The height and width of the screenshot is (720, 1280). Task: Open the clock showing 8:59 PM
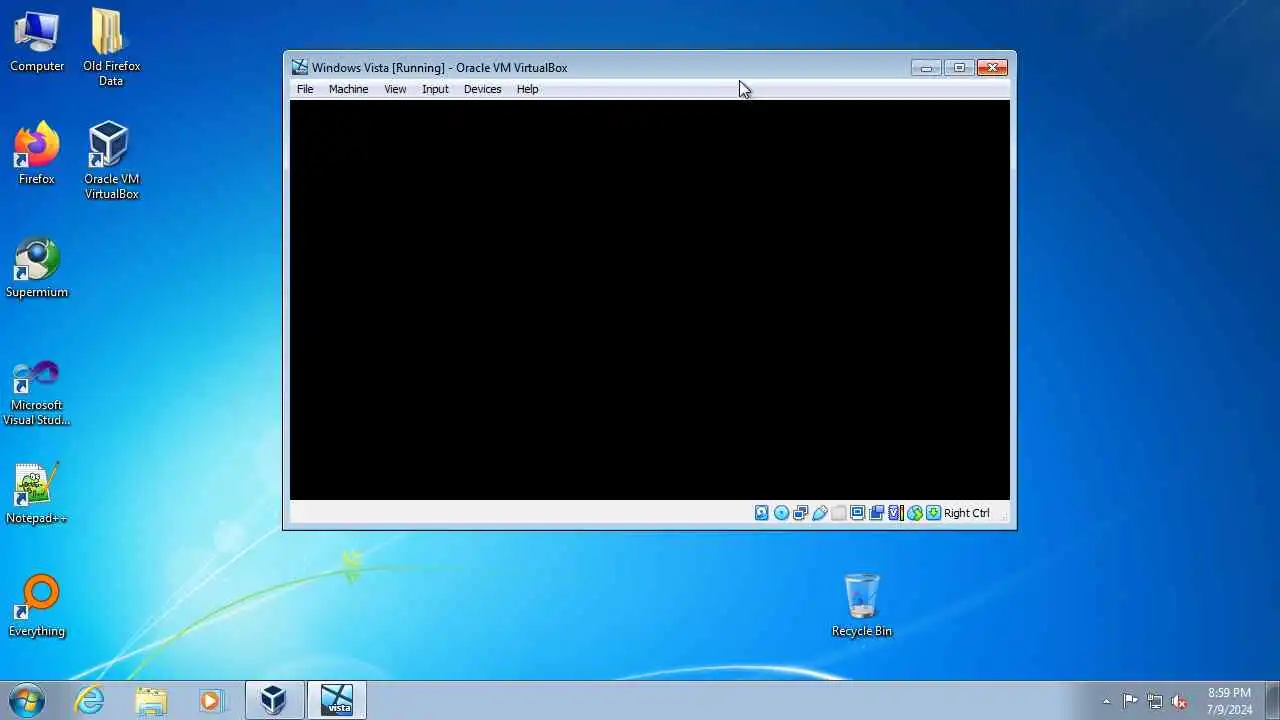1229,701
